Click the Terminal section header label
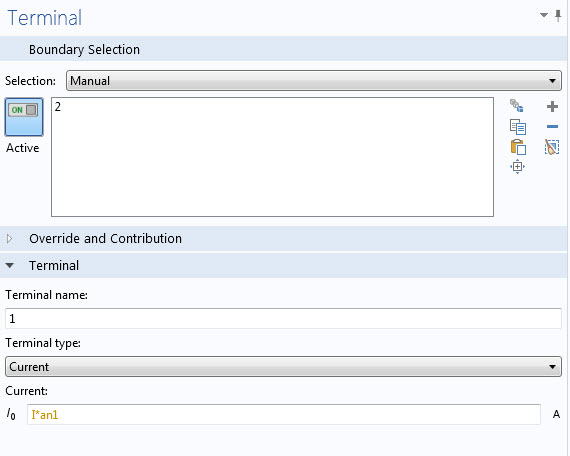Viewport: 570px width, 456px height. tap(54, 265)
